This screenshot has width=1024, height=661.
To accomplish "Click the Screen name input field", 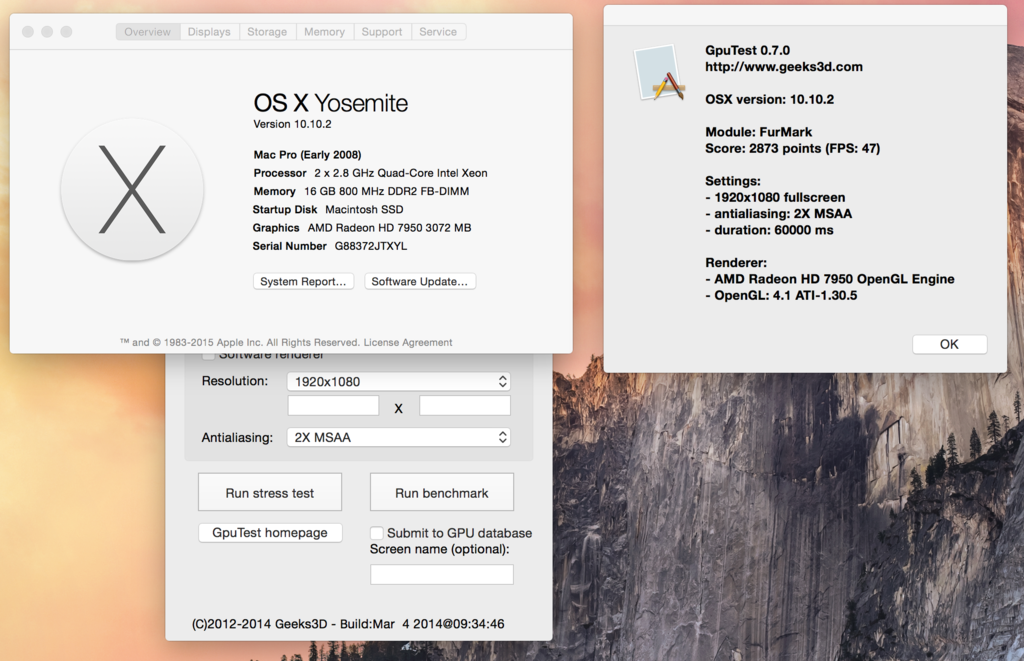I will pyautogui.click(x=441, y=574).
